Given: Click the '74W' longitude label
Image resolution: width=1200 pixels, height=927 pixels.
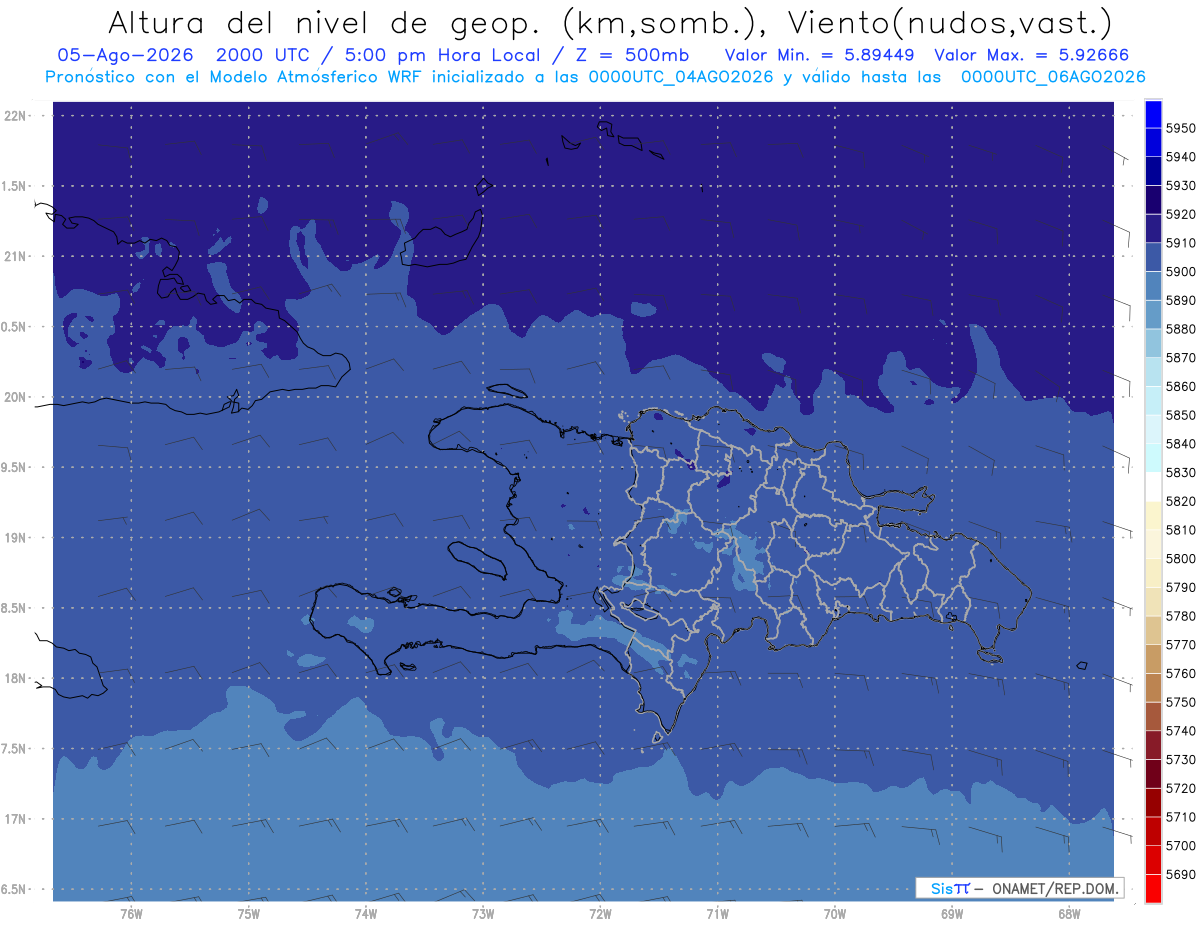Looking at the screenshot, I should point(366,913).
